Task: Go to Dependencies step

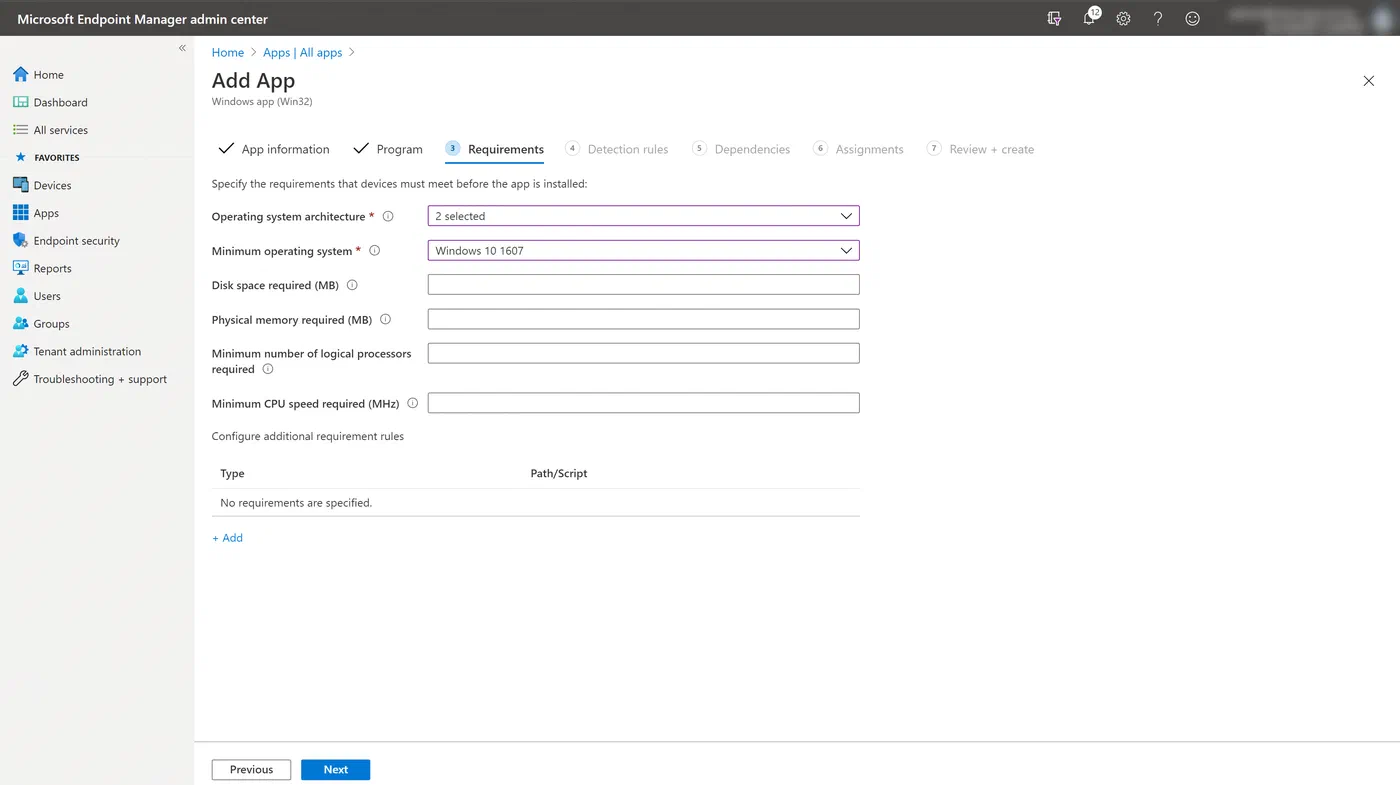Action: coord(741,149)
